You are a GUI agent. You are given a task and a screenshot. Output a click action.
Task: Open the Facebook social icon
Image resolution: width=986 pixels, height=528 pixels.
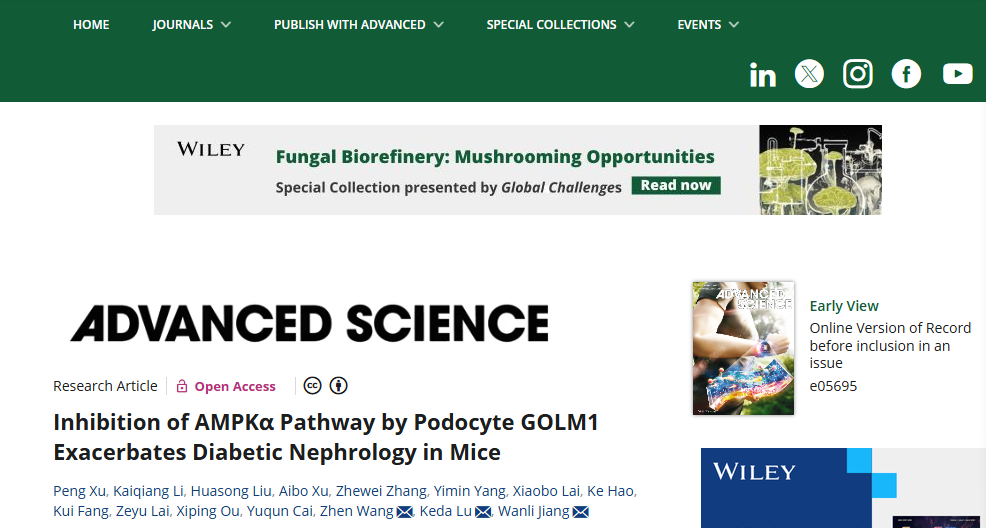[906, 74]
